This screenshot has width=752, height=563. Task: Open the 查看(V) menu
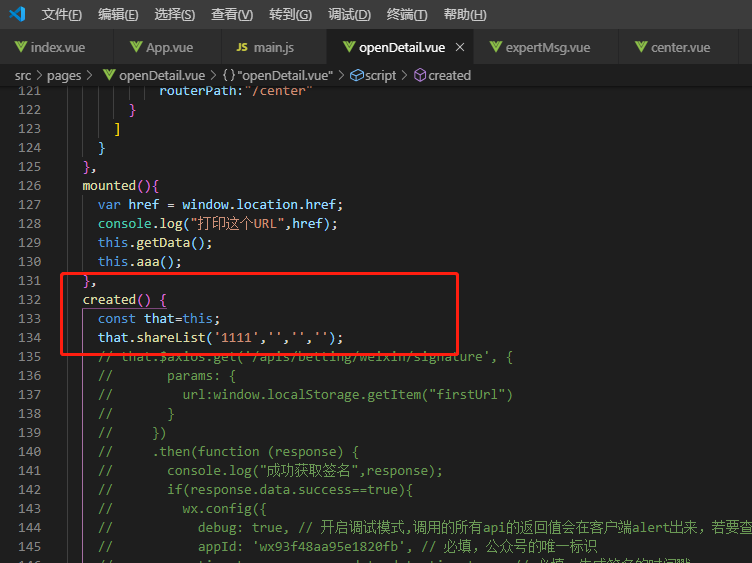[x=232, y=14]
